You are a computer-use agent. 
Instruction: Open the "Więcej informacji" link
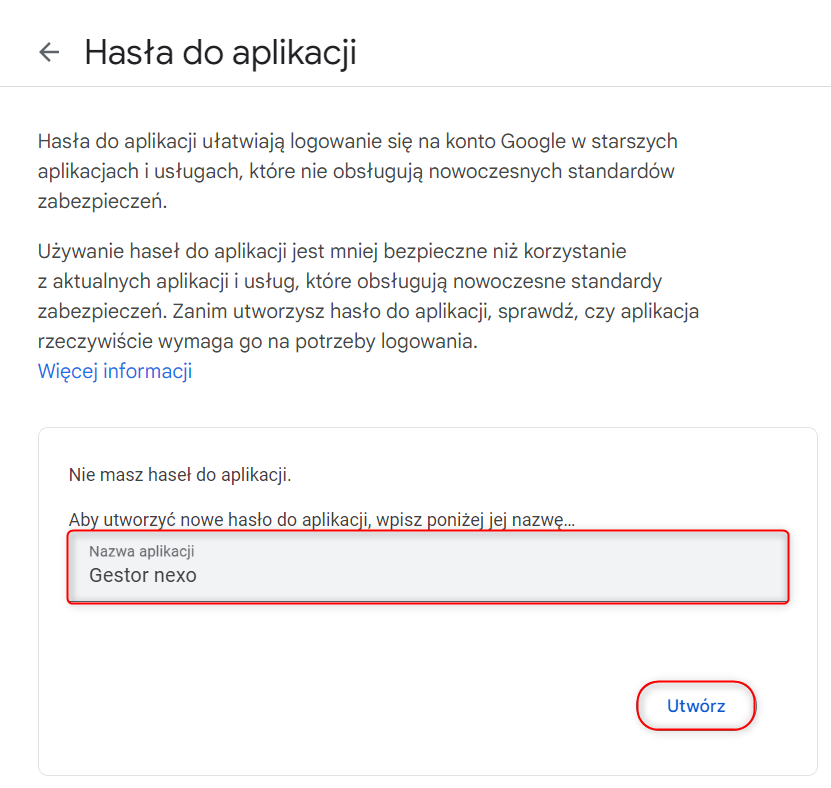coord(114,372)
